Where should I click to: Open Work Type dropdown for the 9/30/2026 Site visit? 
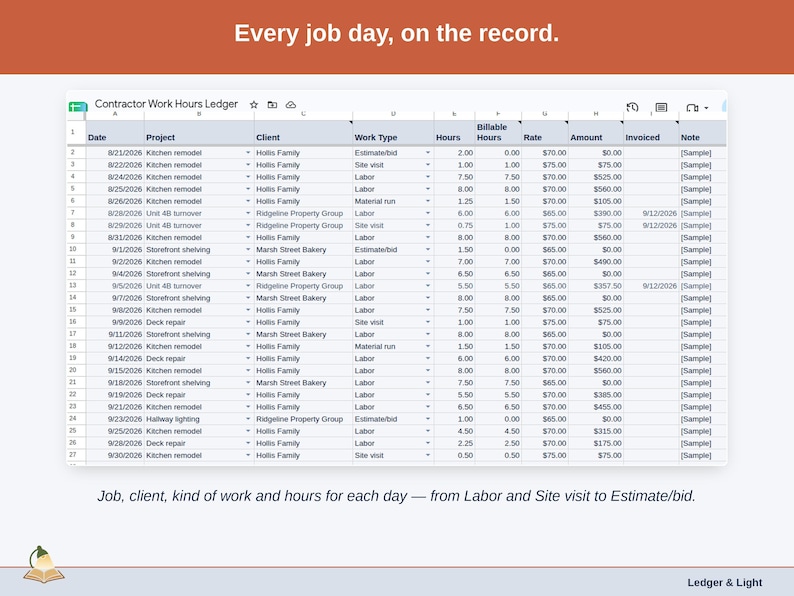(x=428, y=455)
